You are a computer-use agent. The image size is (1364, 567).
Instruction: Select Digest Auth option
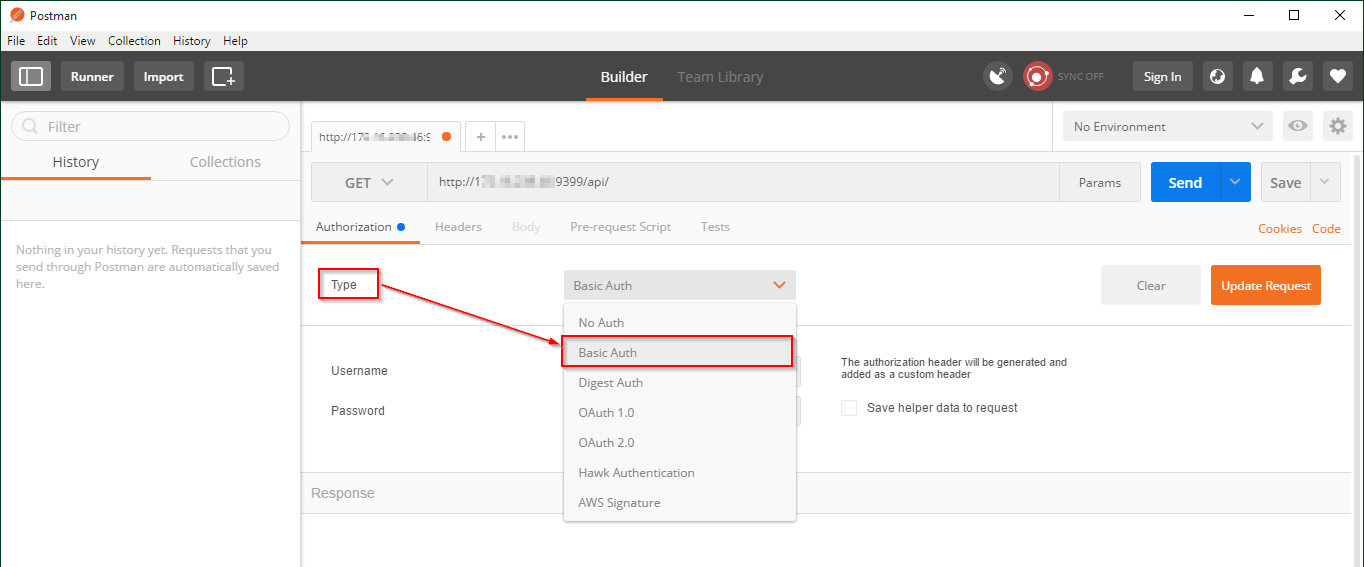680,382
